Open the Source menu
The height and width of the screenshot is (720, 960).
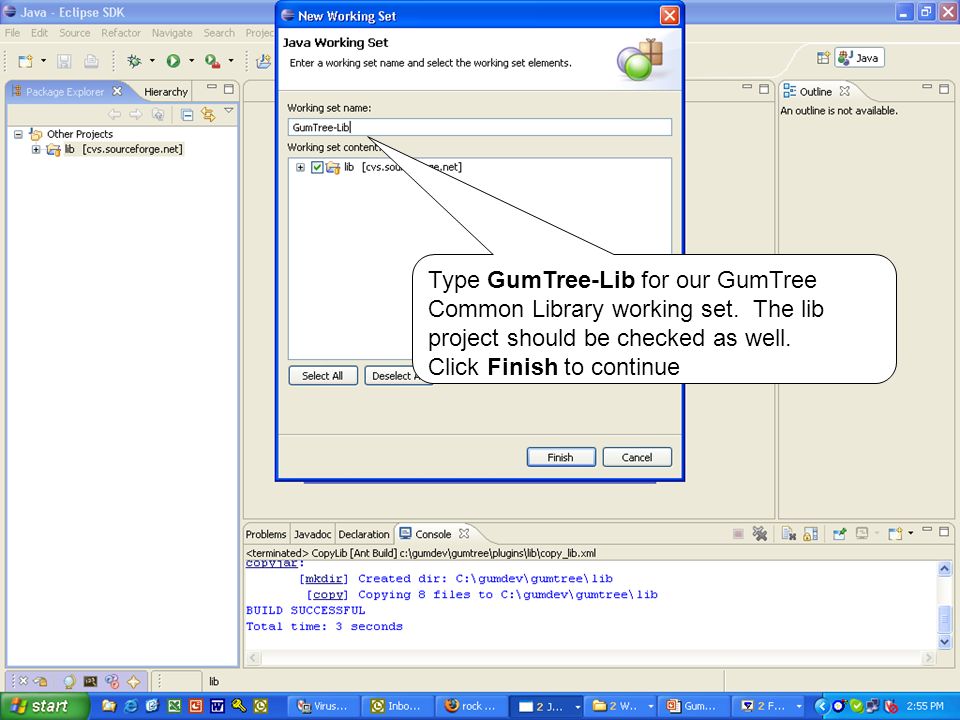75,33
